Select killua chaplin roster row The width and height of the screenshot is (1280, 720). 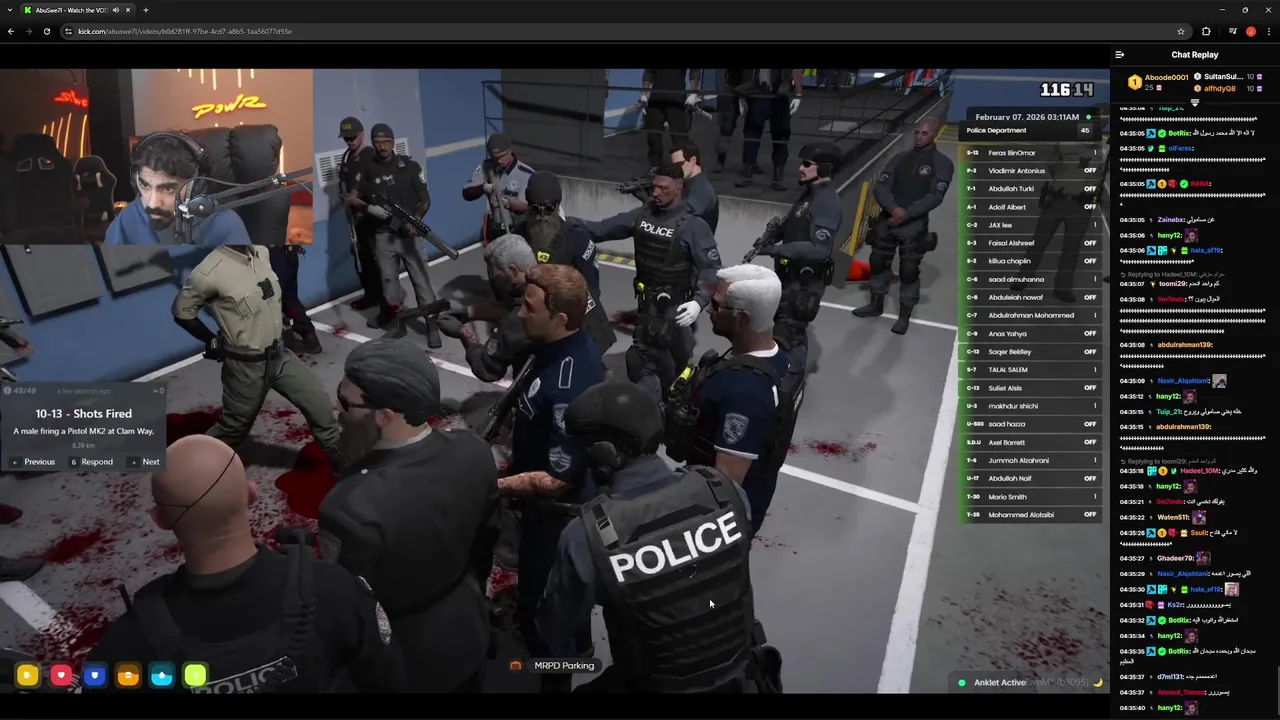(1030, 261)
